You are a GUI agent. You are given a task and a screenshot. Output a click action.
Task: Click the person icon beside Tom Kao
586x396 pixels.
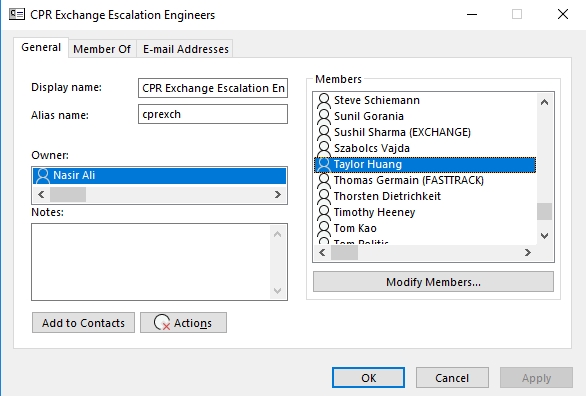(324, 228)
